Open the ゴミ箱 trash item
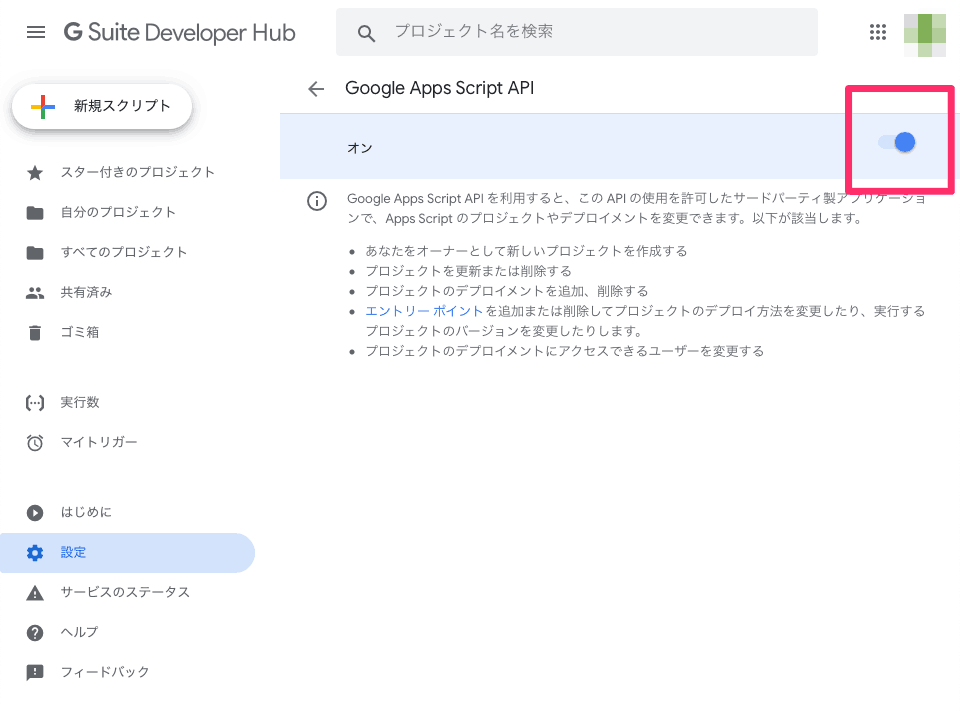The width and height of the screenshot is (960, 711). pyautogui.click(x=79, y=332)
